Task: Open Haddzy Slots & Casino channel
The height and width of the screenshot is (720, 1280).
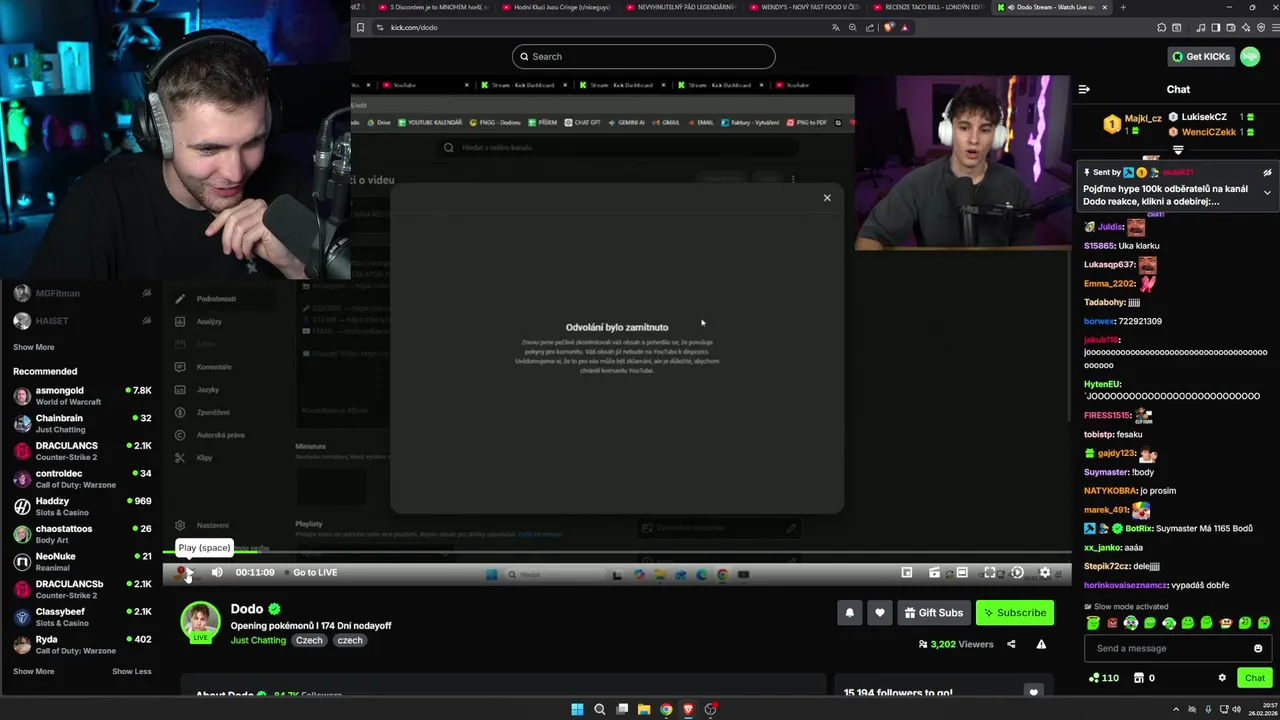Action: [x=82, y=506]
